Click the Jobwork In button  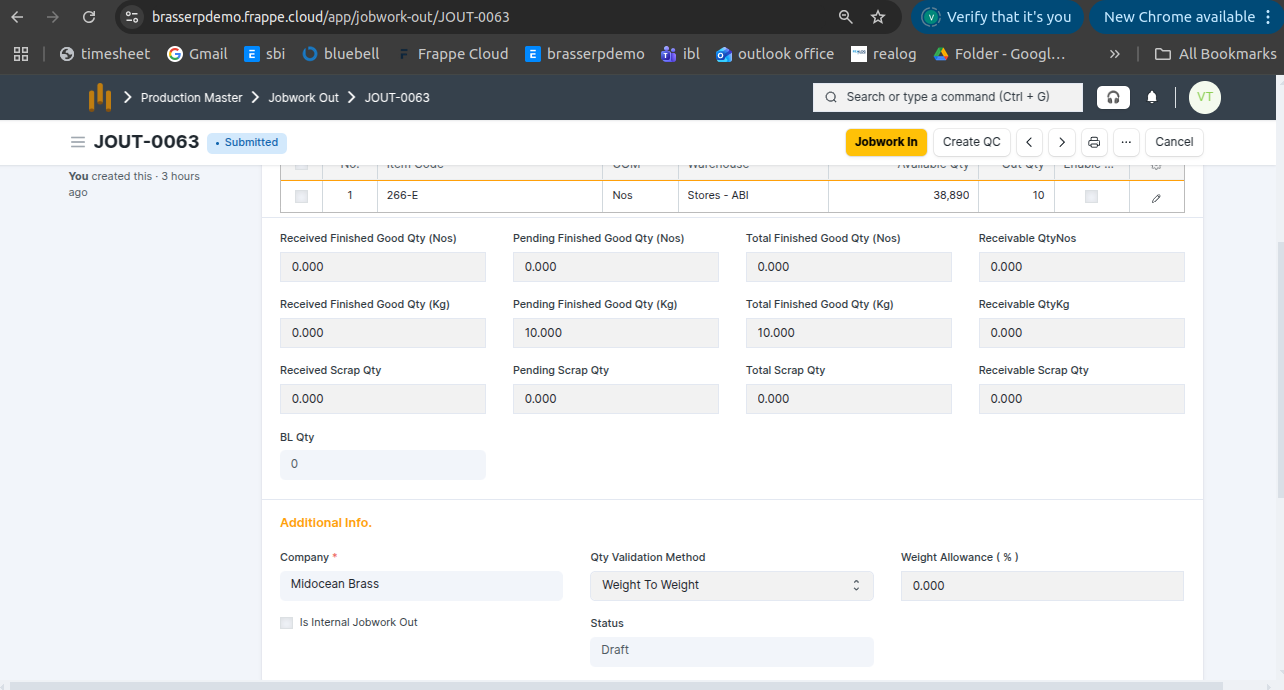[x=886, y=142]
